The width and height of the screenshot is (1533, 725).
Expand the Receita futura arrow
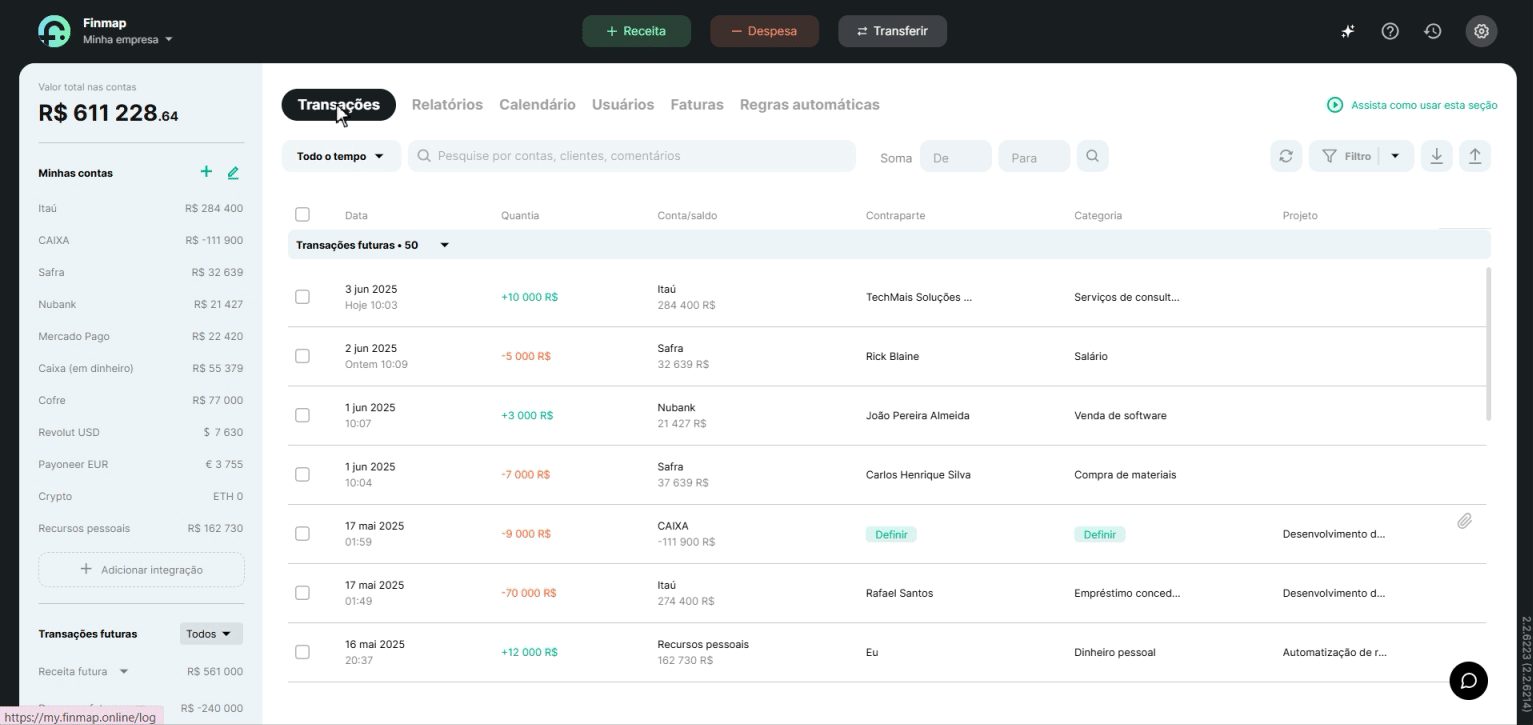pyautogui.click(x=124, y=672)
